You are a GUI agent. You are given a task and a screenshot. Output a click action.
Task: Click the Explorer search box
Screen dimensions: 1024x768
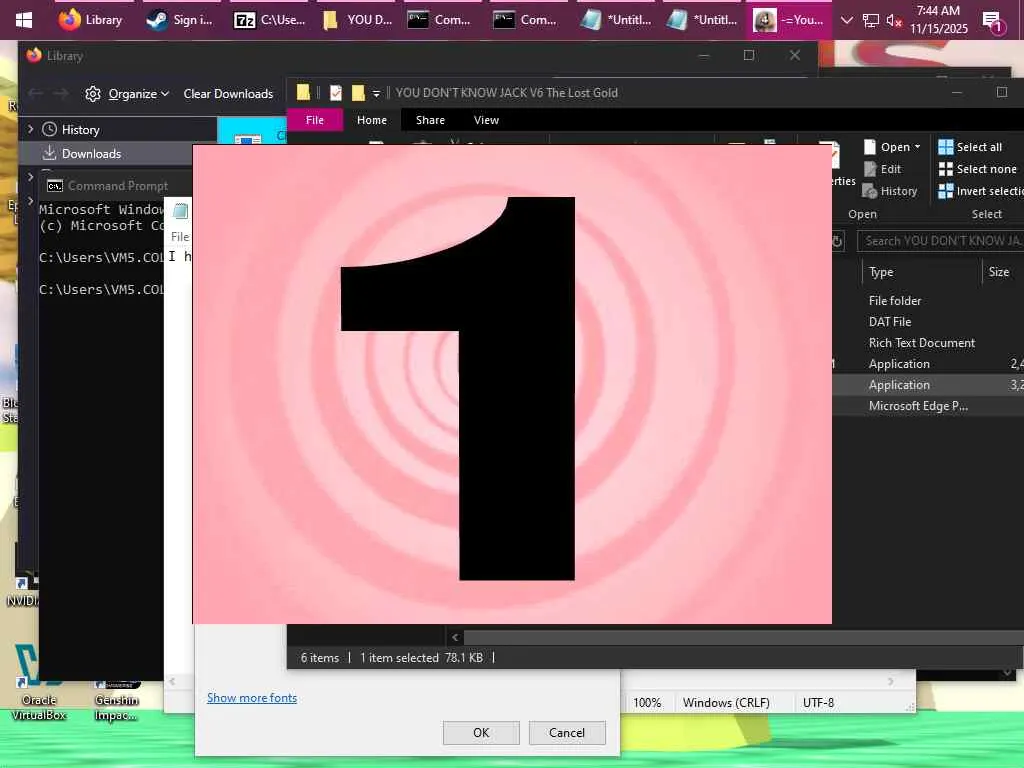(x=940, y=241)
